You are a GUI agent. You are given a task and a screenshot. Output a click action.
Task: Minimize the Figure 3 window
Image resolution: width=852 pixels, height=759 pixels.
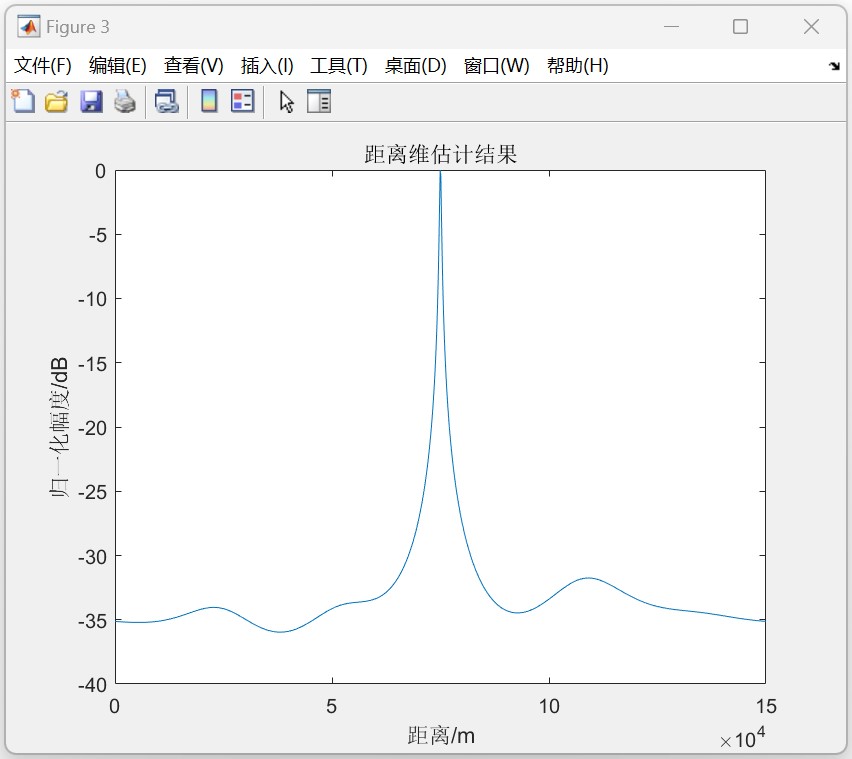pos(672,26)
